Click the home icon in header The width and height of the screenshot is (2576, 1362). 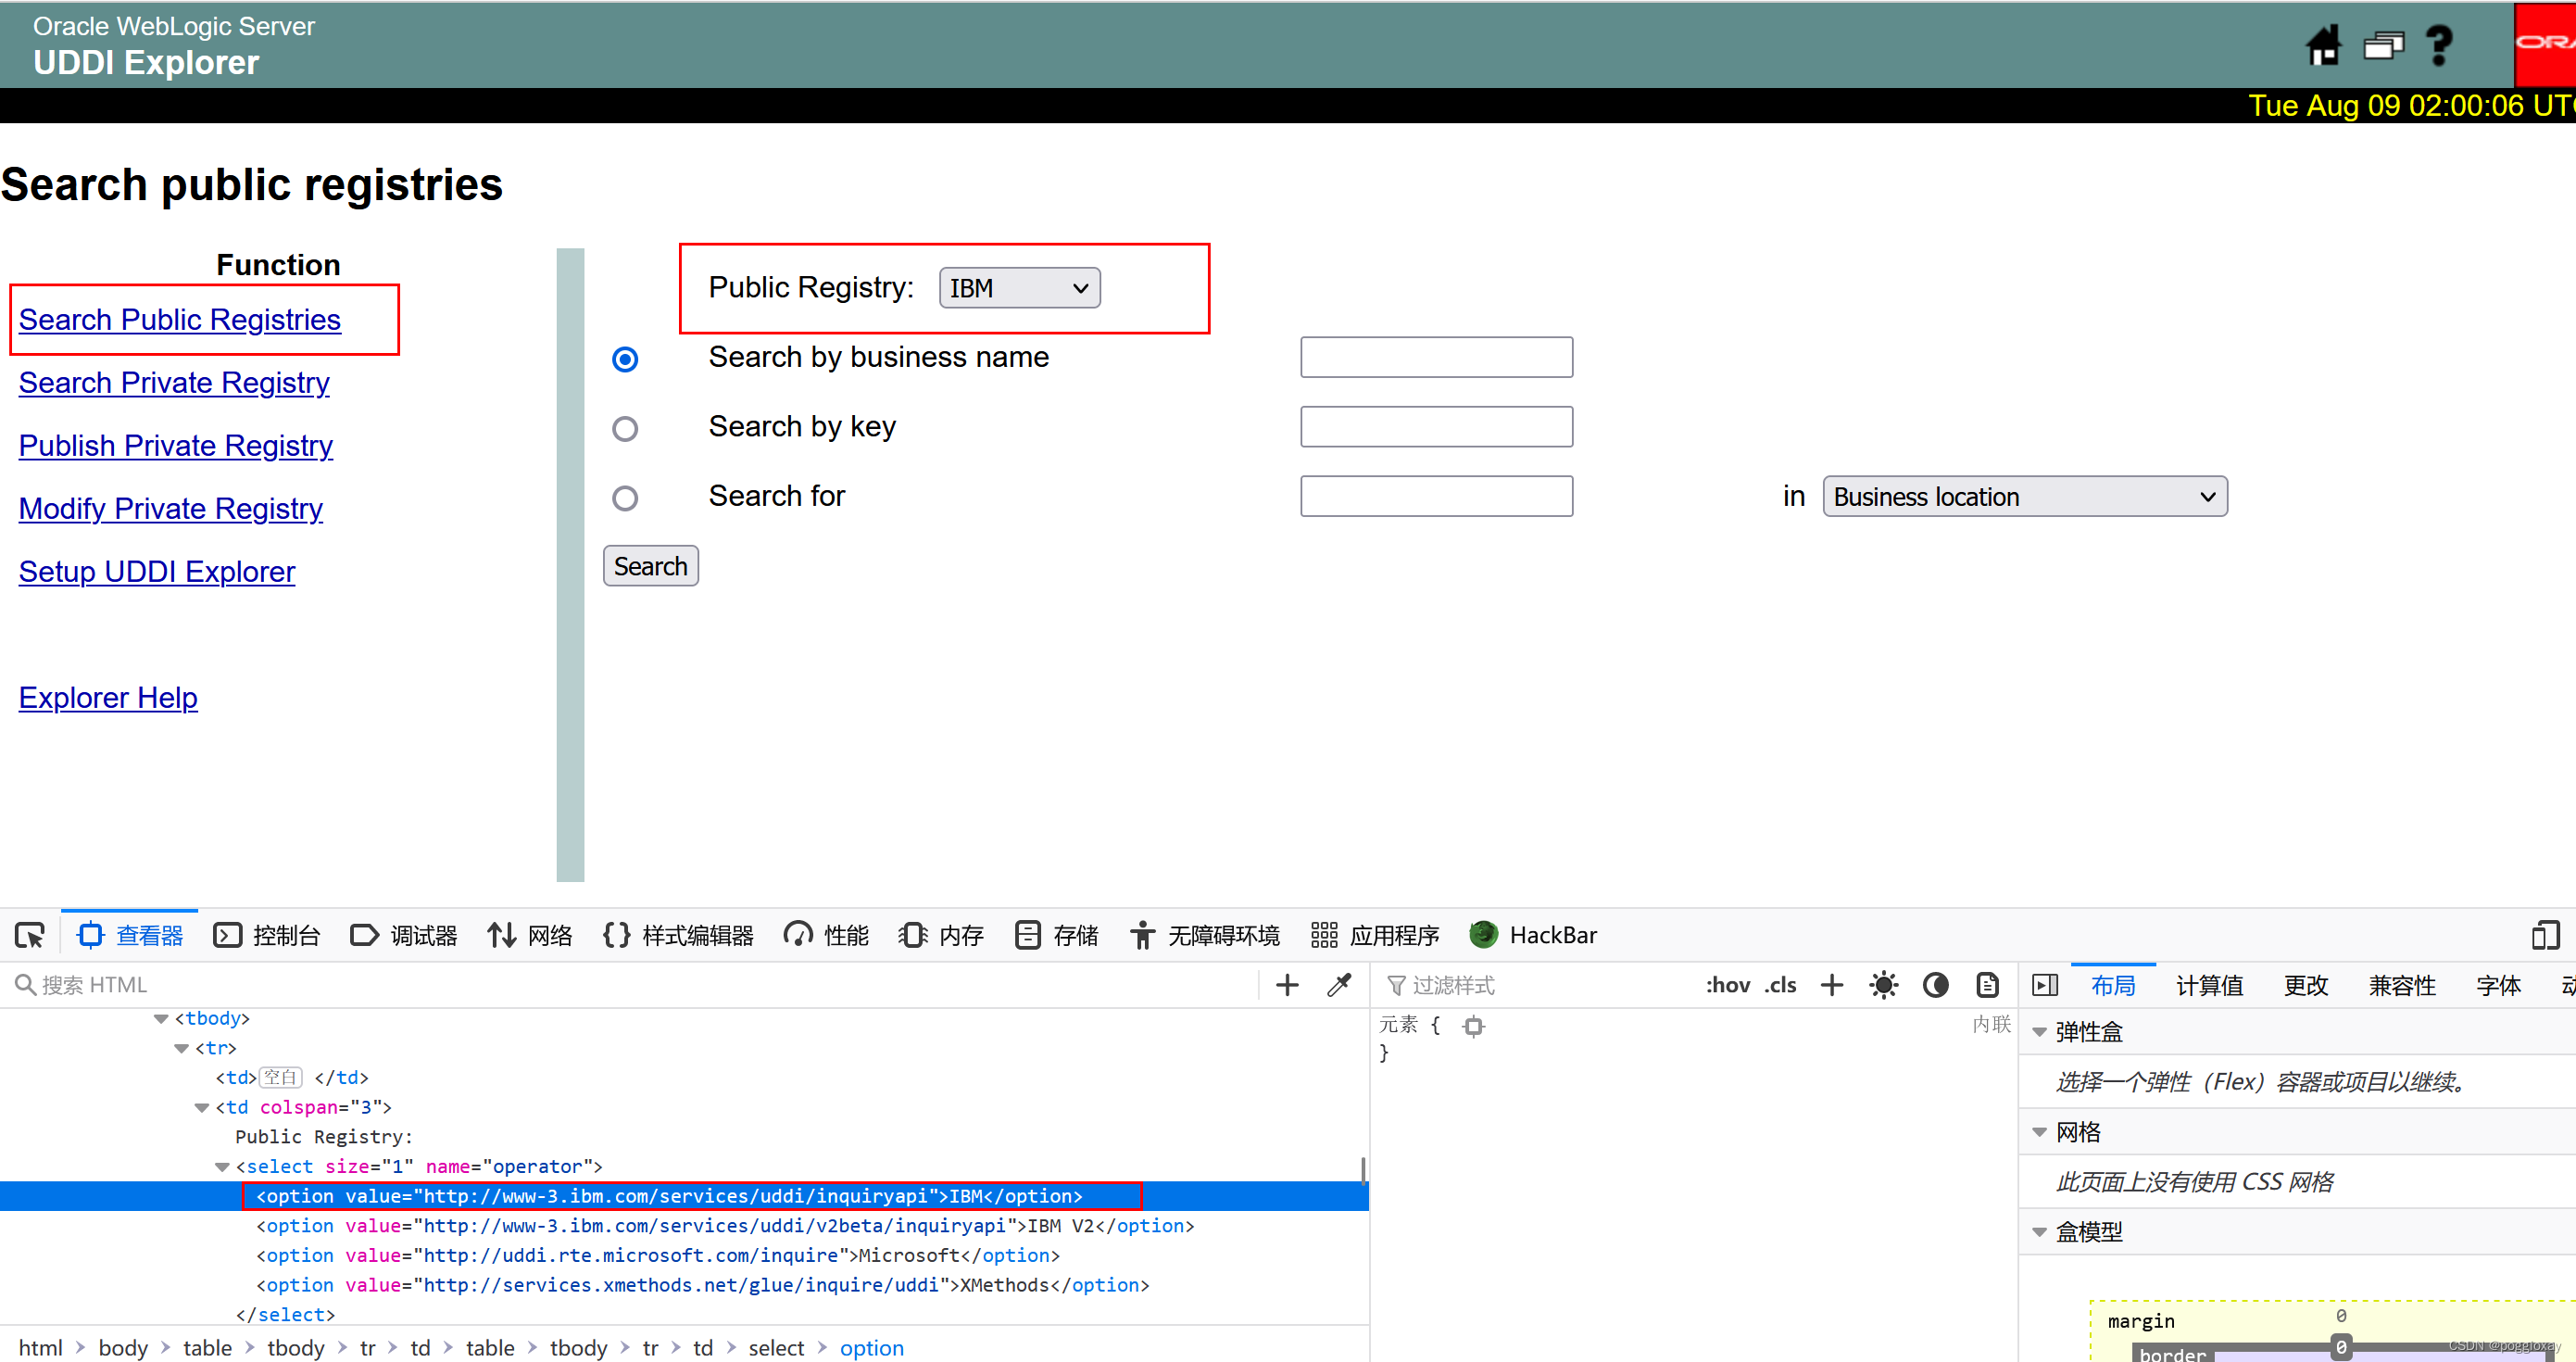click(x=2323, y=45)
